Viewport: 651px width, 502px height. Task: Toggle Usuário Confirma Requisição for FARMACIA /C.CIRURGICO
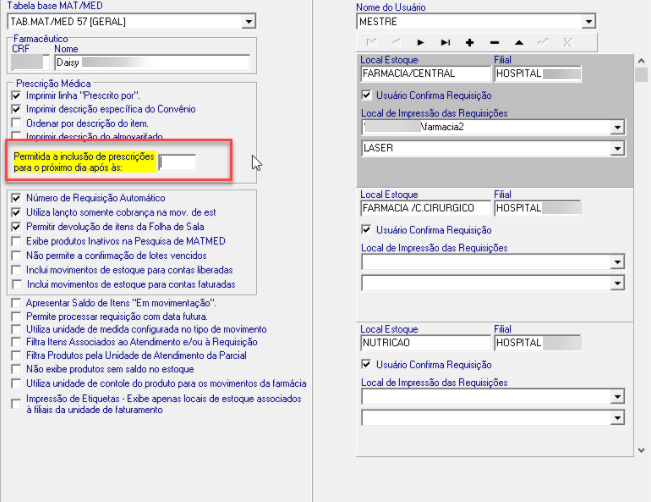[366, 230]
